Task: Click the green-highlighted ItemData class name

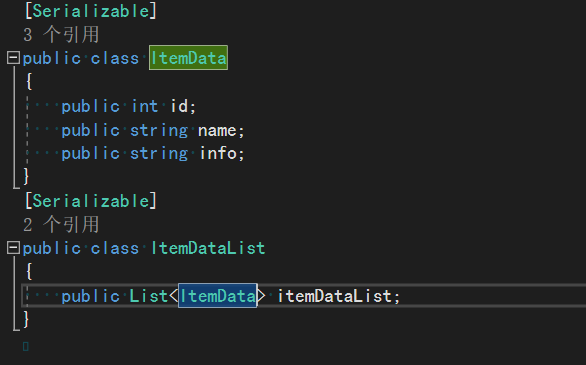Action: pyautogui.click(x=188, y=58)
